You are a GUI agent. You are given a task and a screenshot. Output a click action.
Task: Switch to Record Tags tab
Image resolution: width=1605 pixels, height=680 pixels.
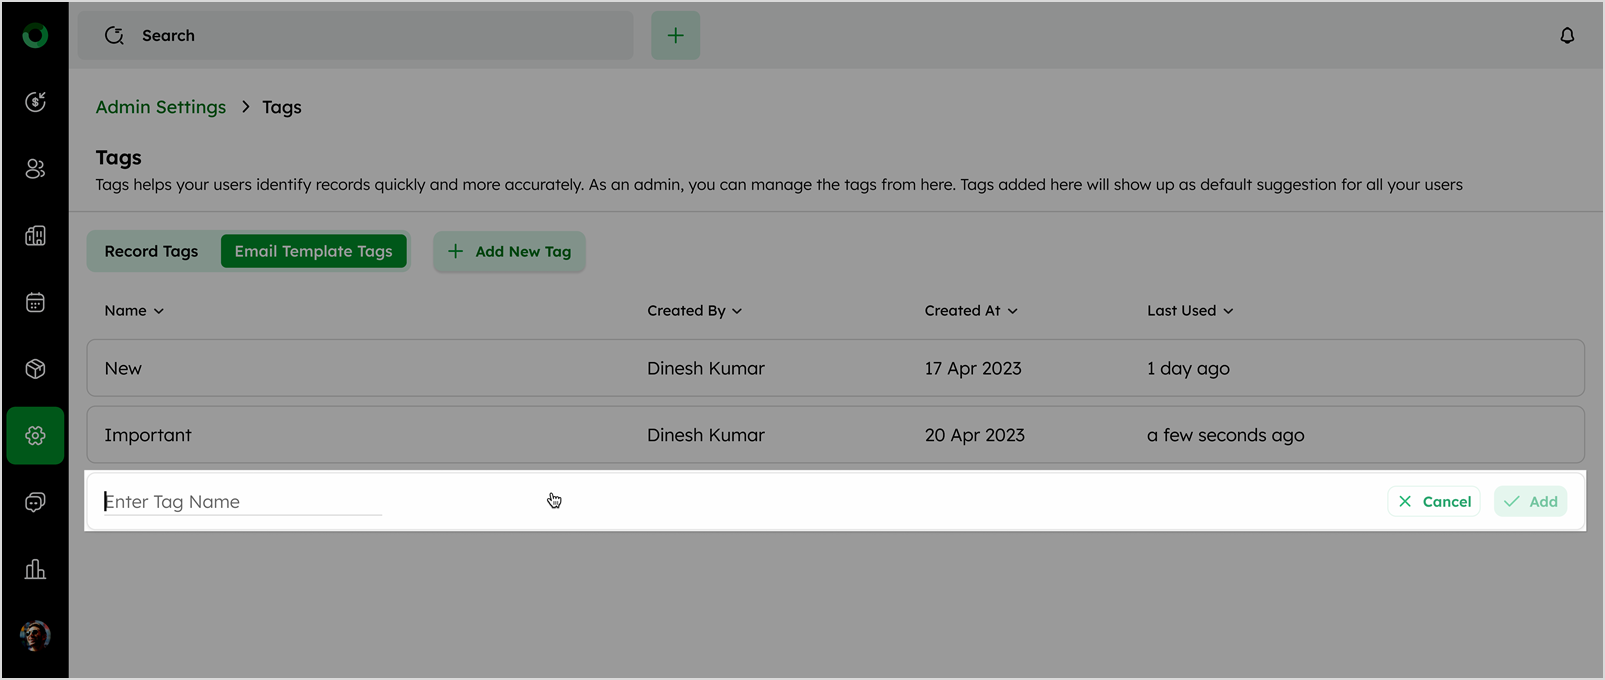pos(151,252)
